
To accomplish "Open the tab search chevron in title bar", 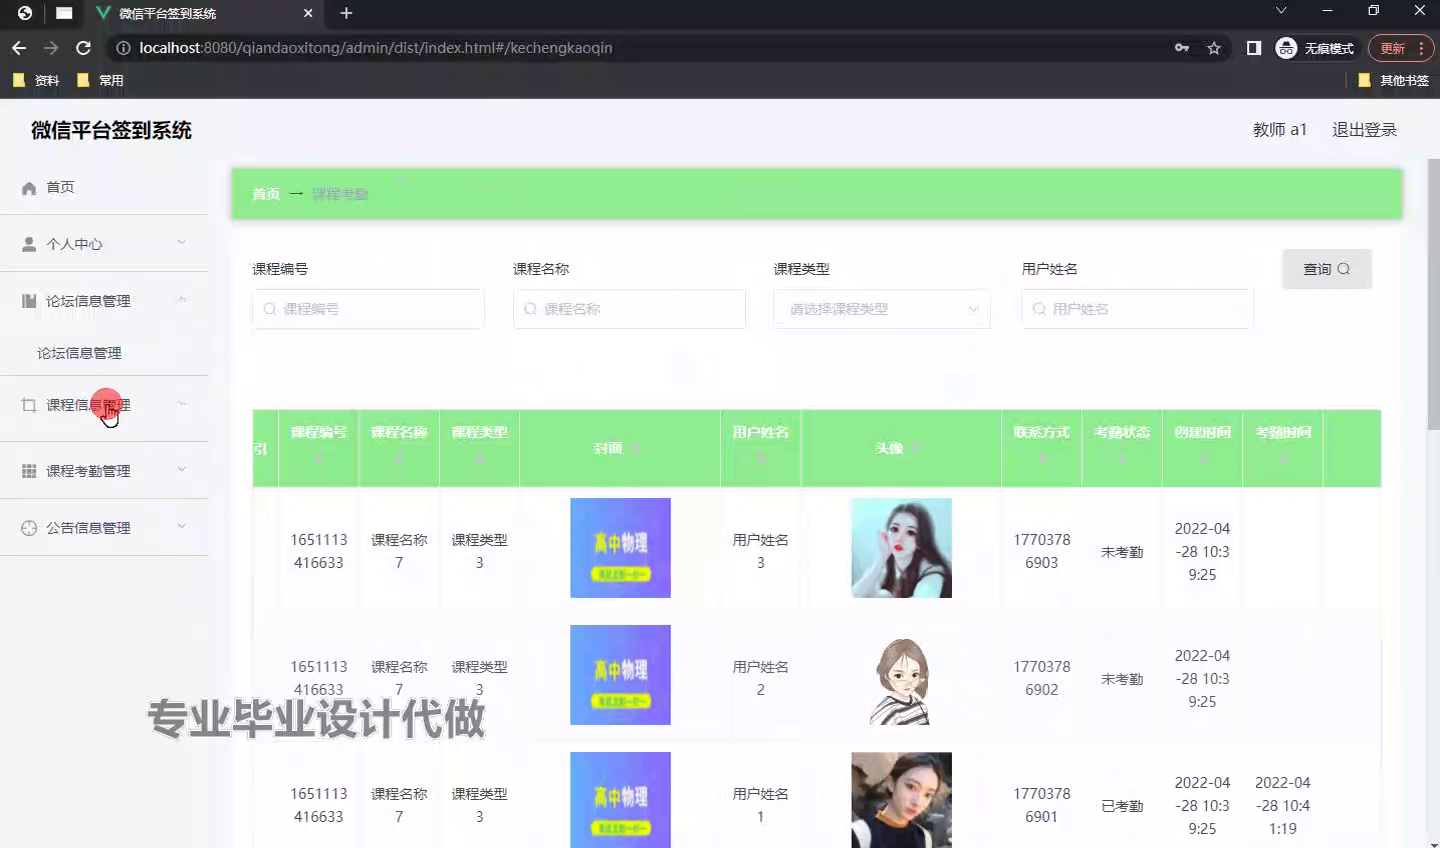I will [1281, 11].
